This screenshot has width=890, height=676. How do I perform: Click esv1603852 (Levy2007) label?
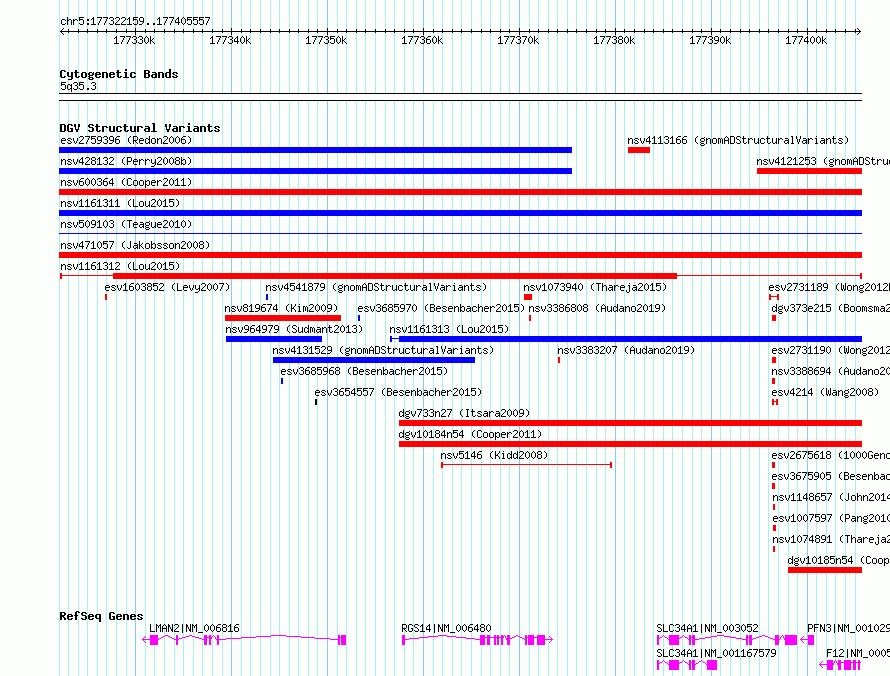(167, 287)
